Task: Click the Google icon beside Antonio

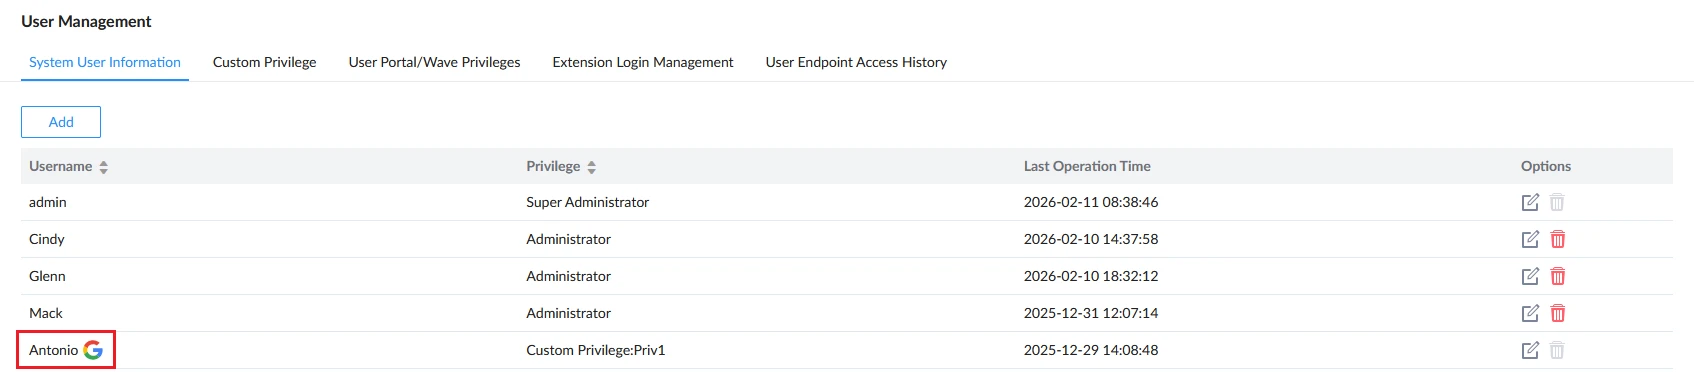Action: coord(93,350)
